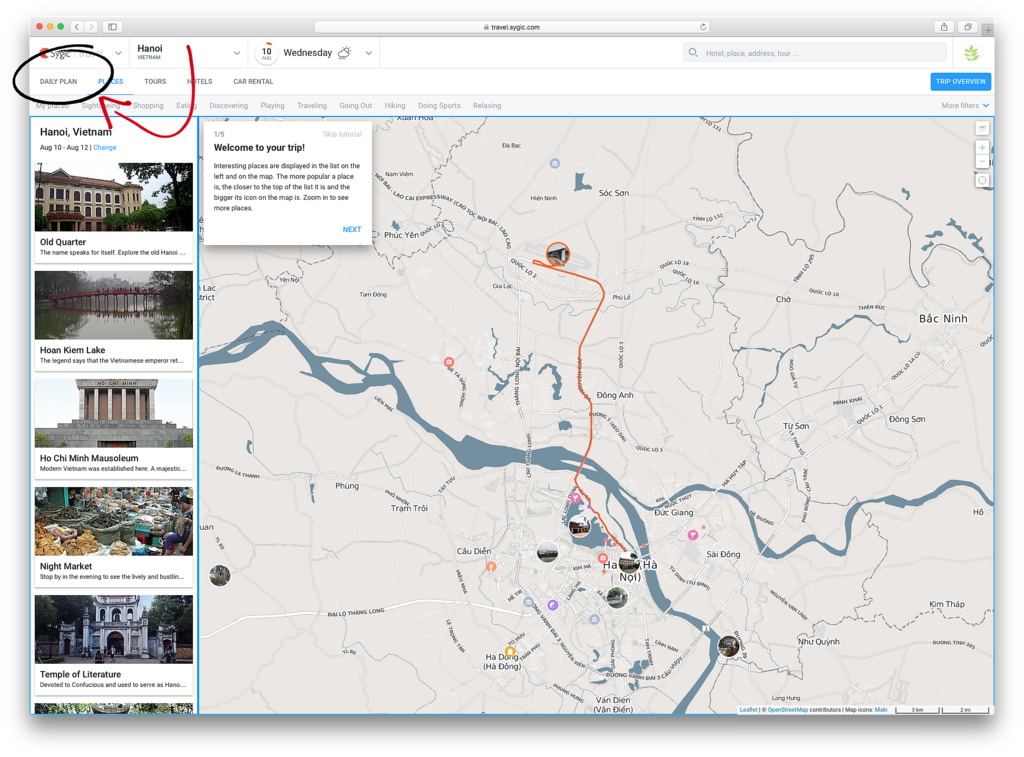Open the Maki map icons link

(881, 709)
